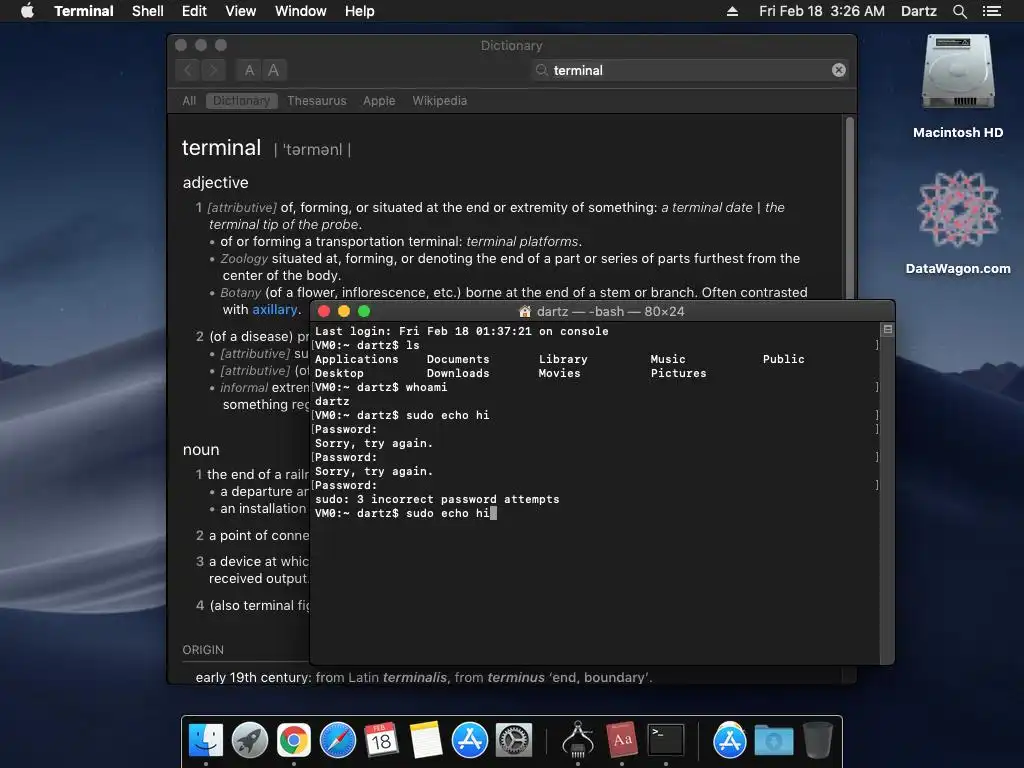This screenshot has height=768, width=1024.
Task: Open Terminal application menu
Action: (x=84, y=11)
